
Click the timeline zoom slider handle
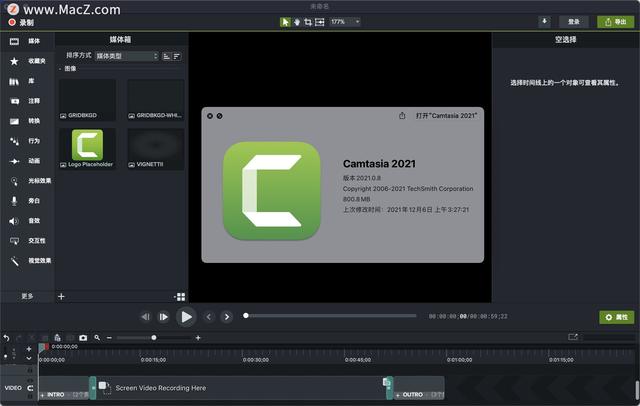point(154,337)
